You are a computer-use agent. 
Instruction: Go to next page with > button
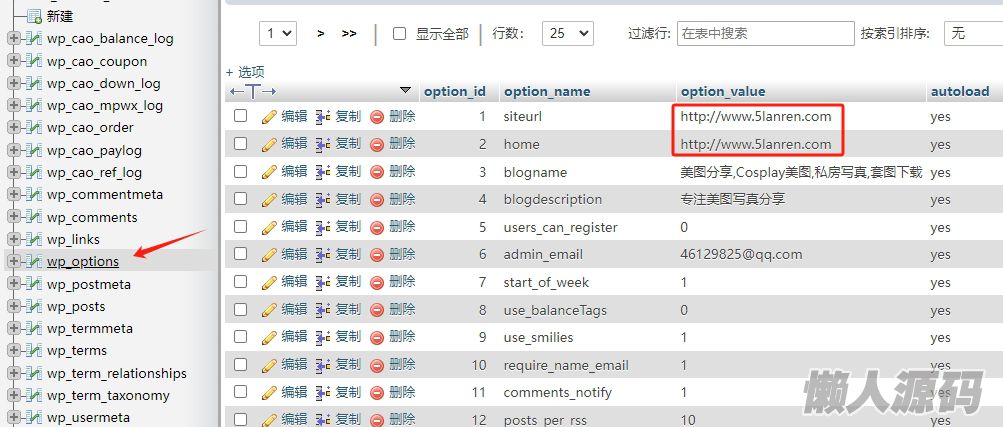click(320, 33)
